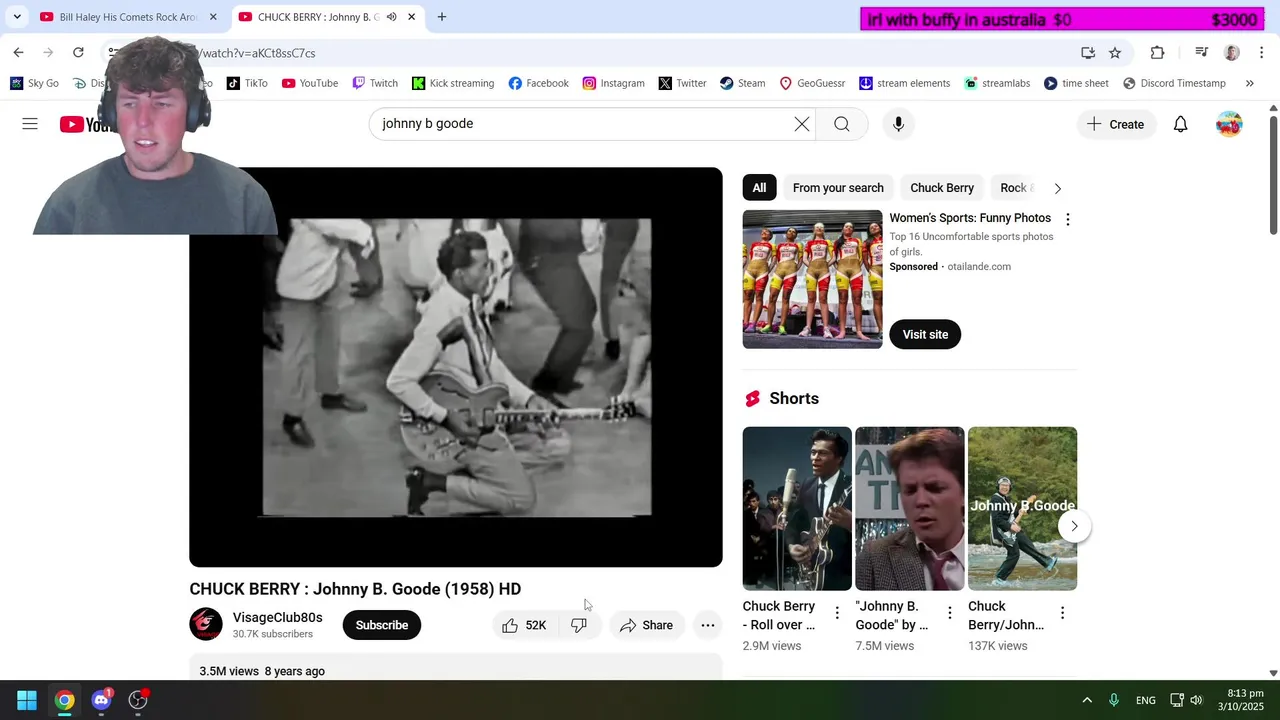Open the Chuck Berry Roll over Short
1280x720 pixels.
point(797,509)
